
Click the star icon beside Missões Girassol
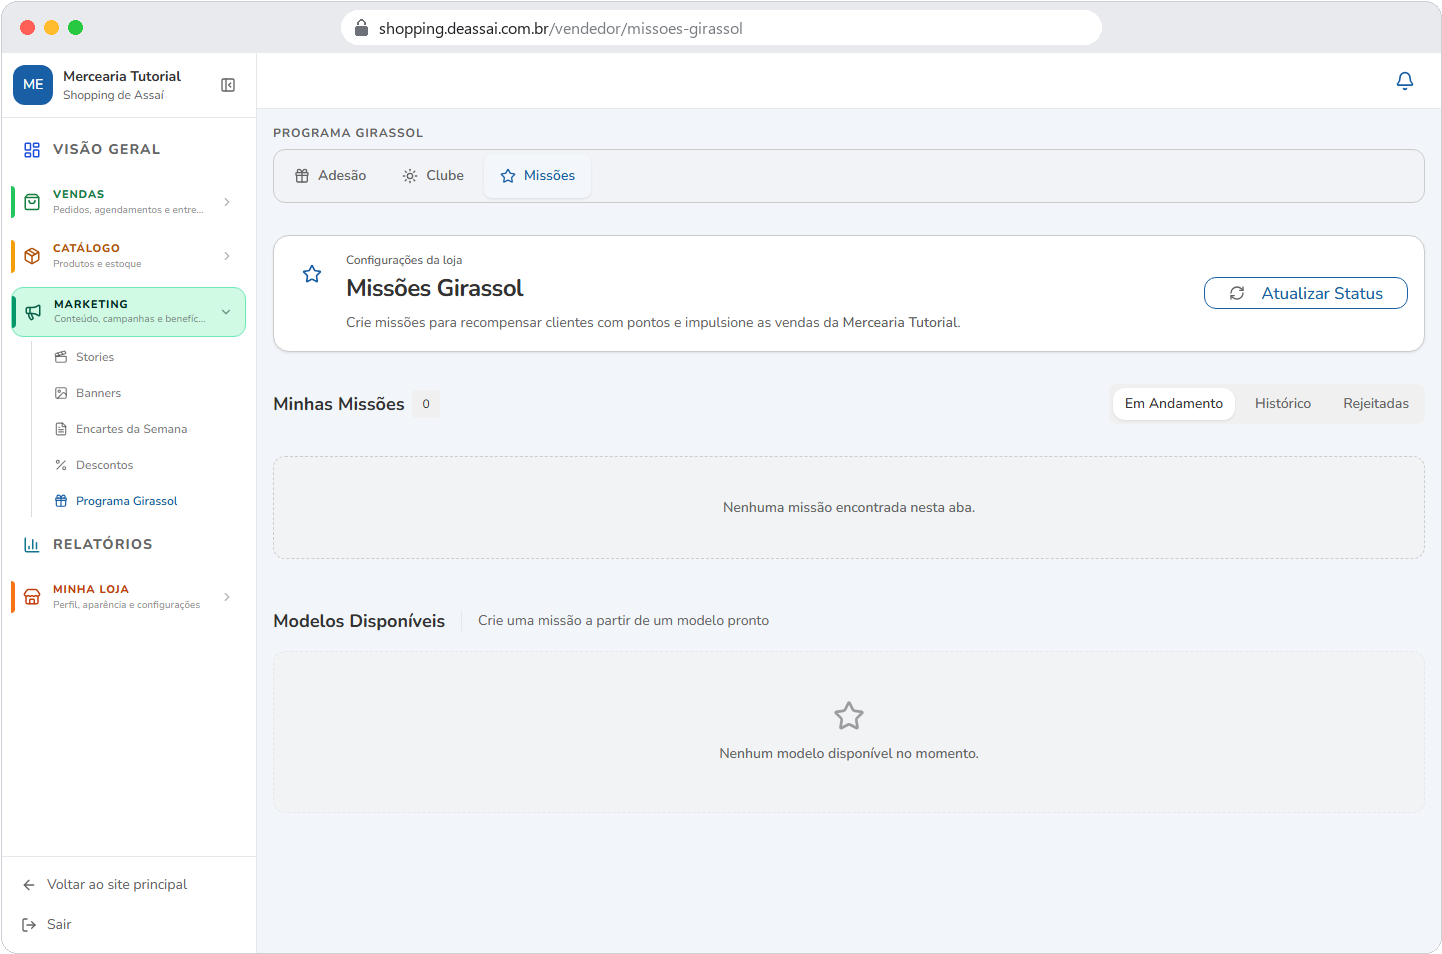click(x=312, y=274)
